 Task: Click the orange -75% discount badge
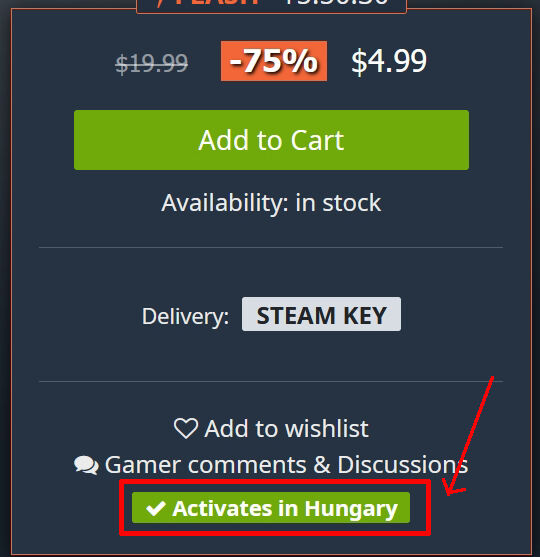(274, 61)
